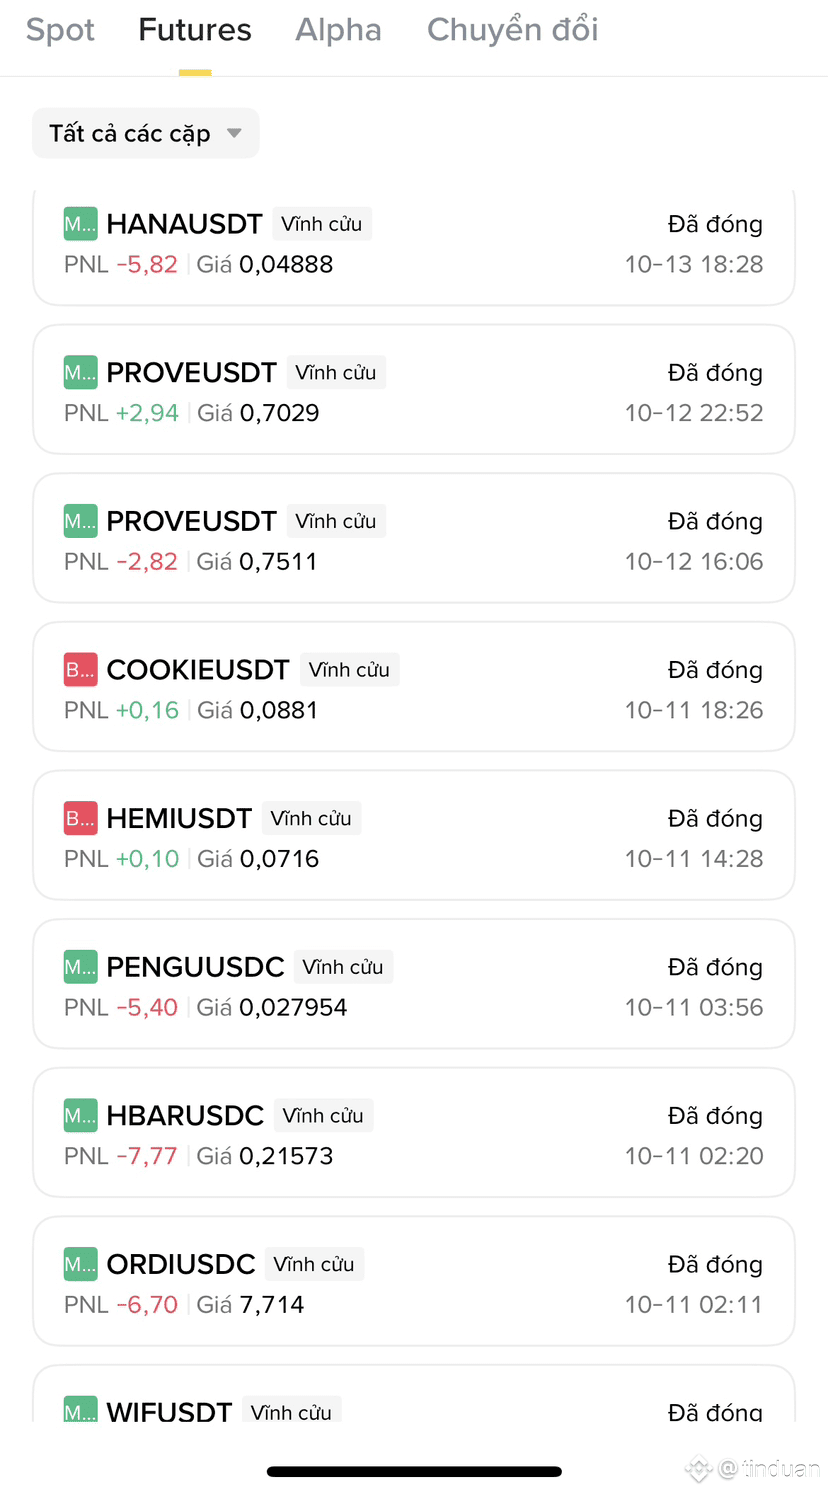The image size is (828, 1494).
Task: Tap the green M badge beside WIFUSDT
Action: (80, 1411)
